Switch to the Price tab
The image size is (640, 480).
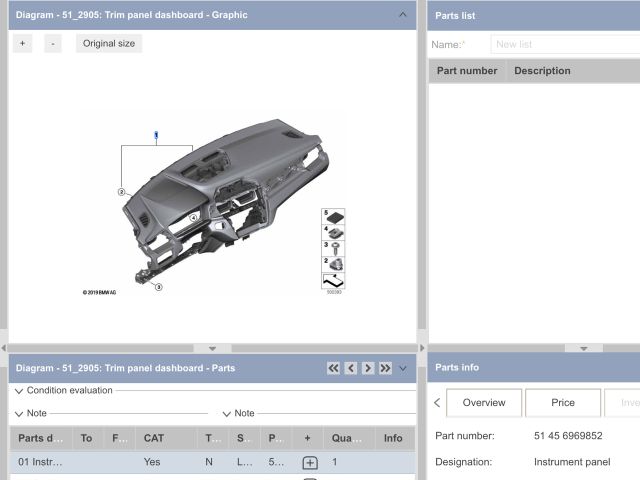point(563,403)
